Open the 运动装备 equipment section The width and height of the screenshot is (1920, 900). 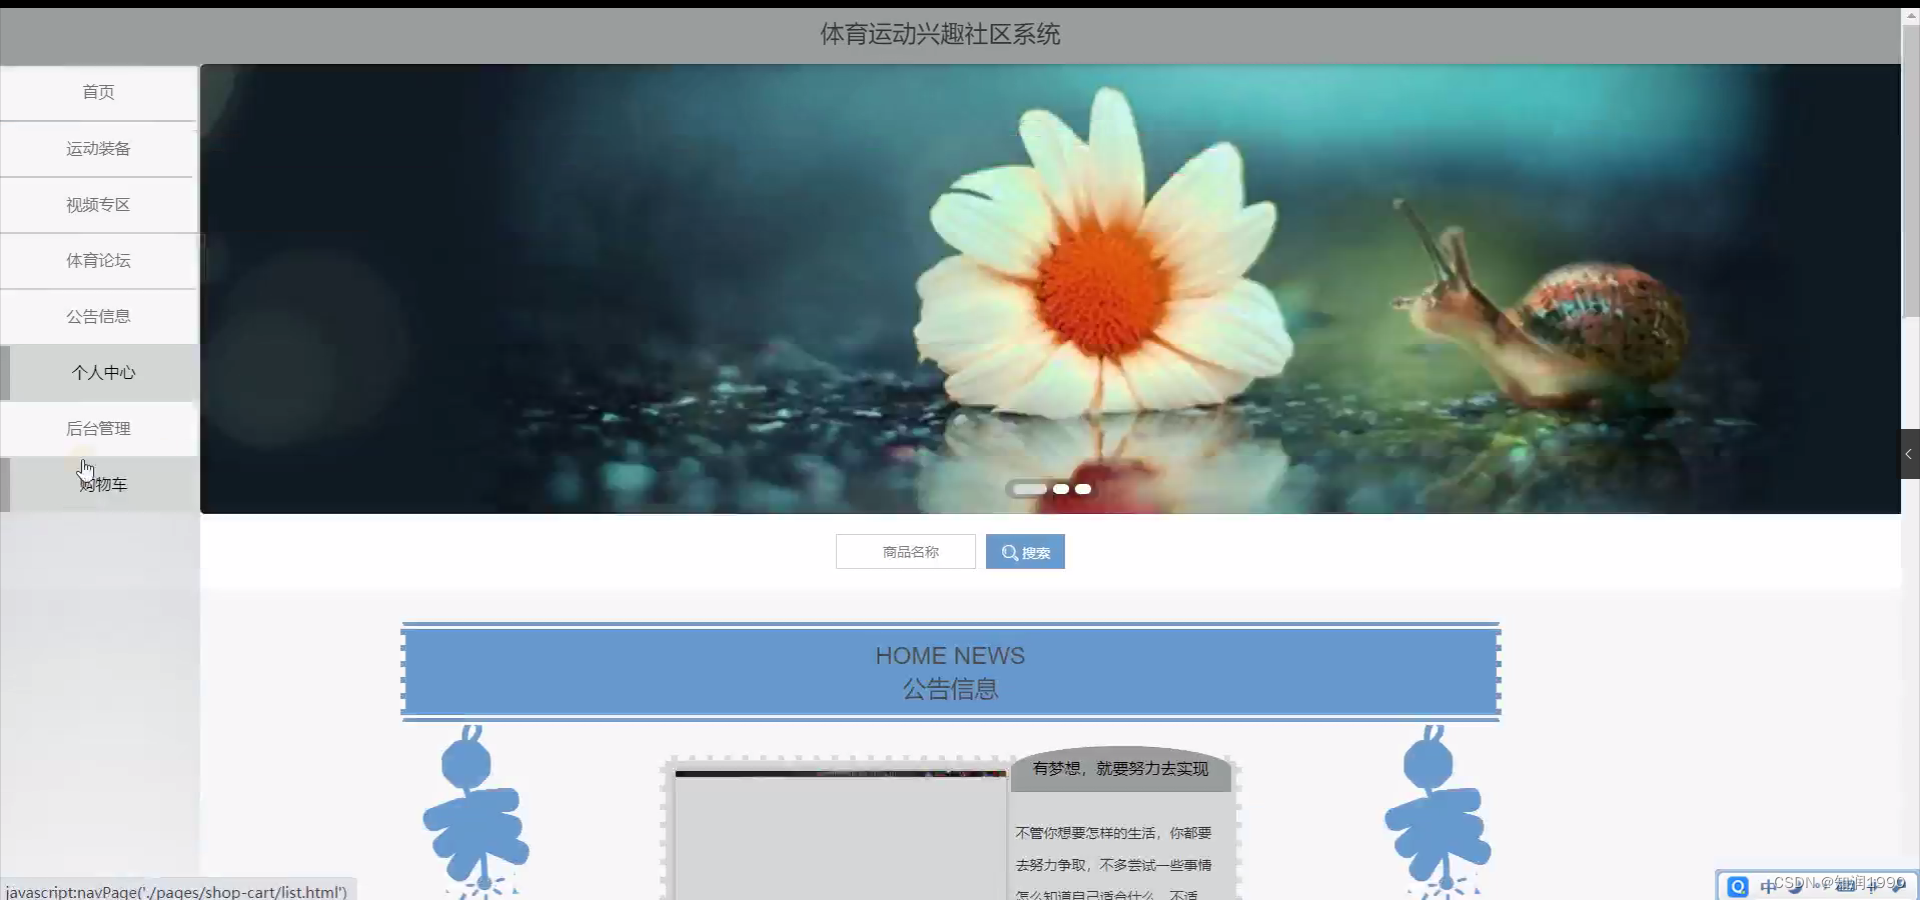[98, 148]
